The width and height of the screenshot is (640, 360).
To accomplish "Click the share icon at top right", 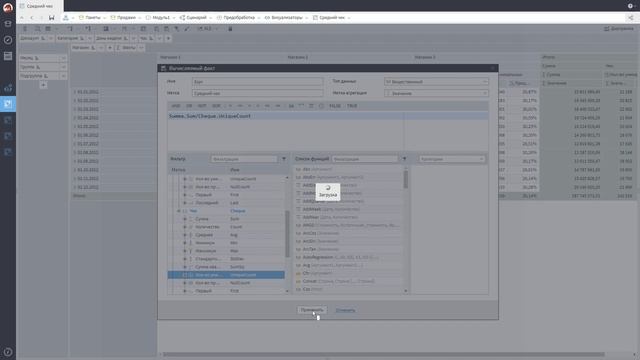I will point(631,18).
